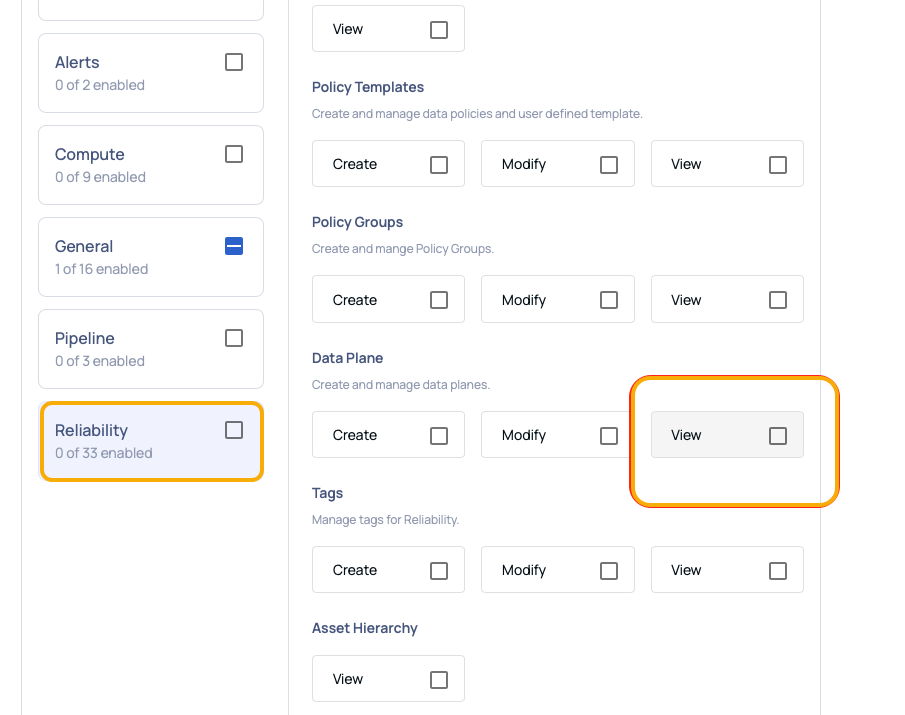The image size is (905, 715).
Task: Check Create under Data Plane
Action: (439, 436)
